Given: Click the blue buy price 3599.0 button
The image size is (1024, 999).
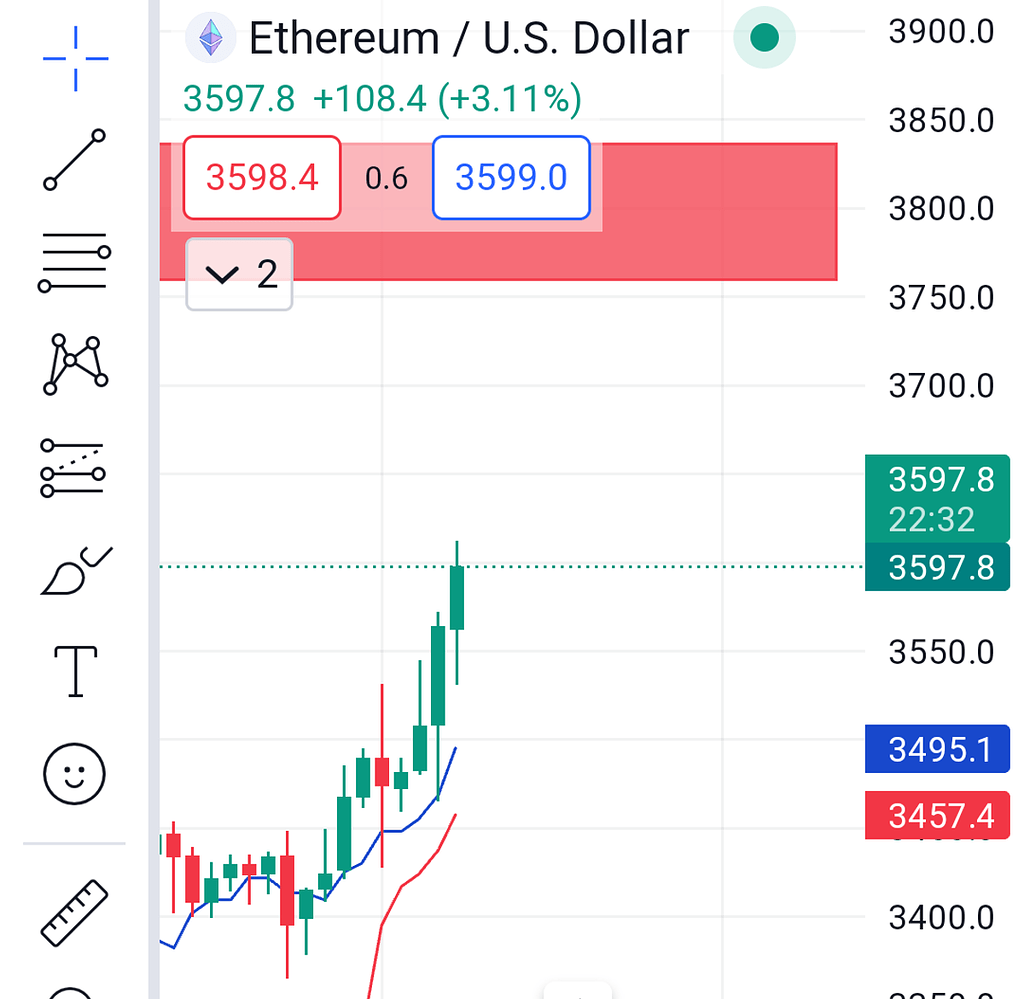Looking at the screenshot, I should point(510,178).
